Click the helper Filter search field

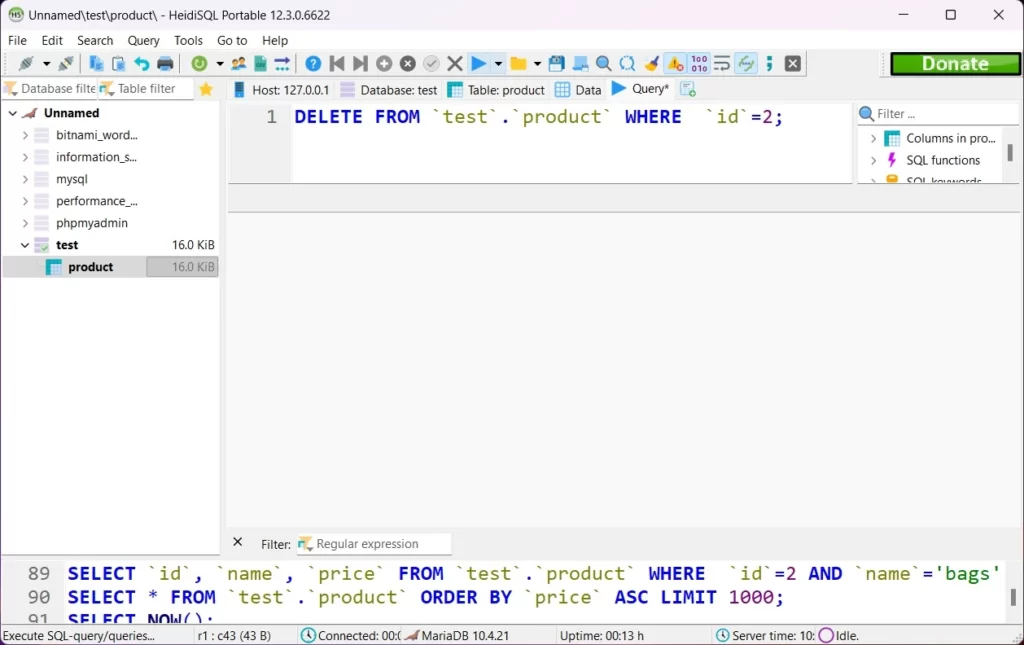pos(938,114)
